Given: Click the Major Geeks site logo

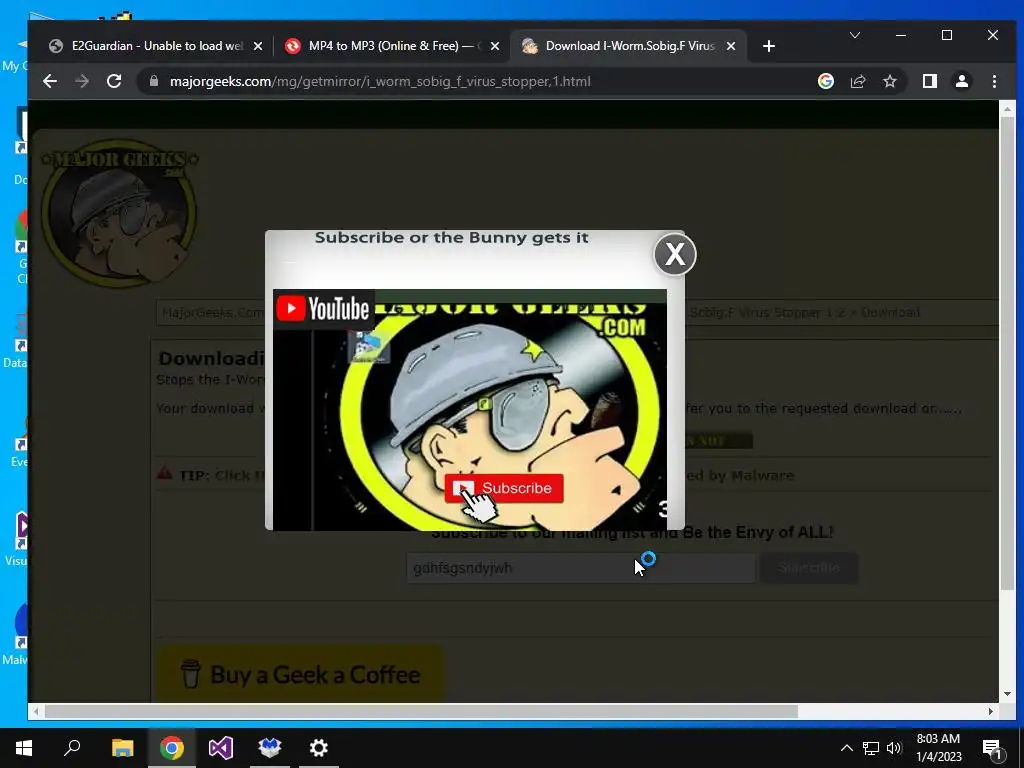Looking at the screenshot, I should pyautogui.click(x=120, y=213).
